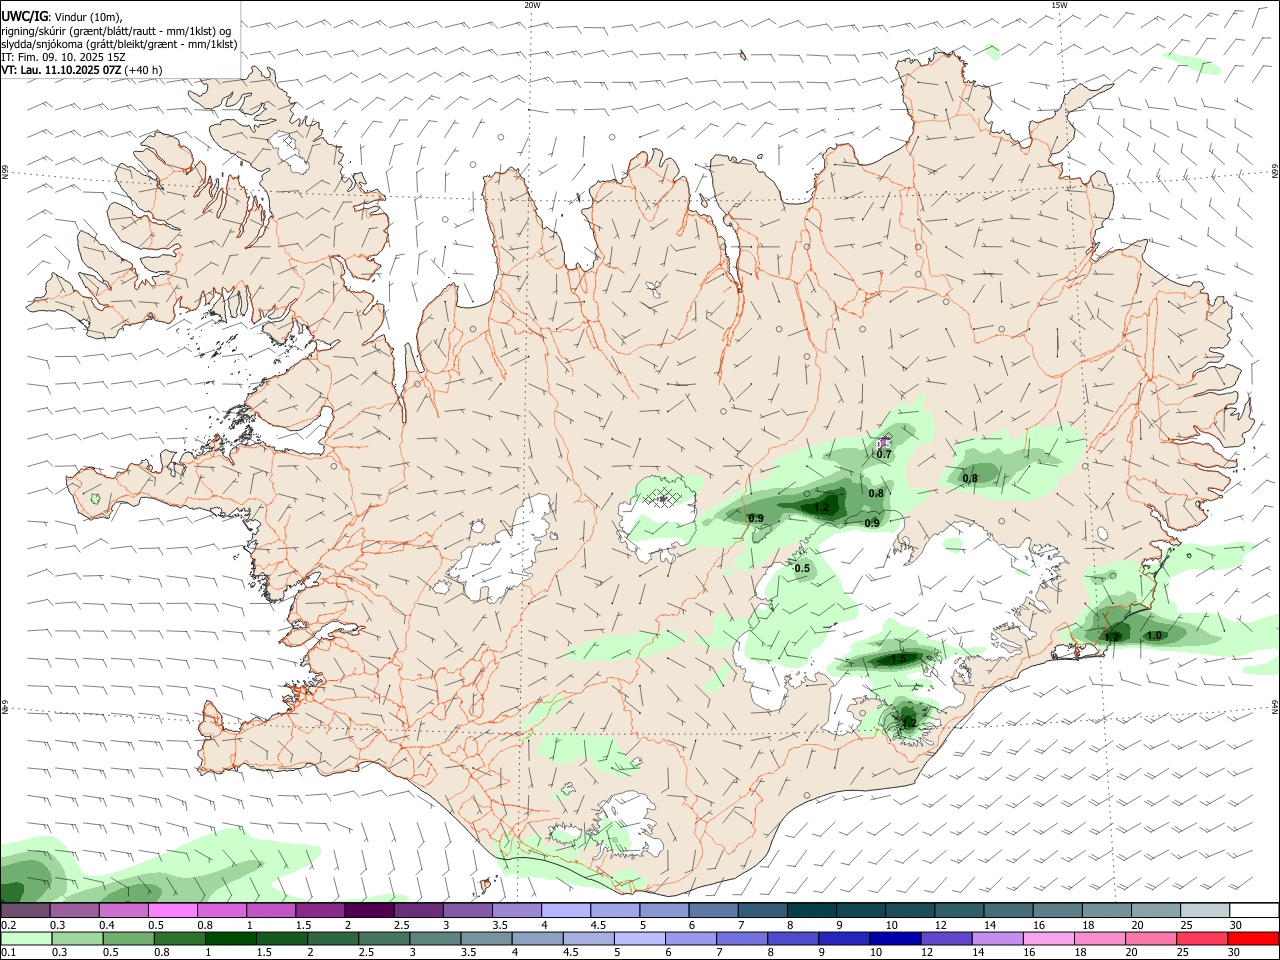Click the '0.7' precipitation value on the map

point(884,454)
